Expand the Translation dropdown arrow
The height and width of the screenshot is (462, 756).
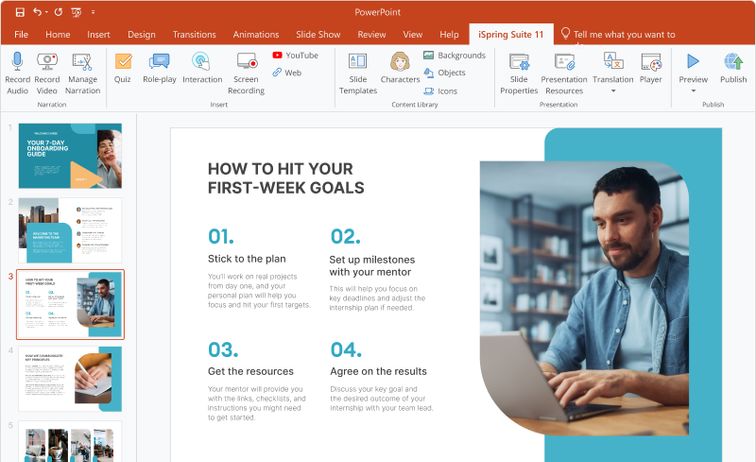click(613, 91)
